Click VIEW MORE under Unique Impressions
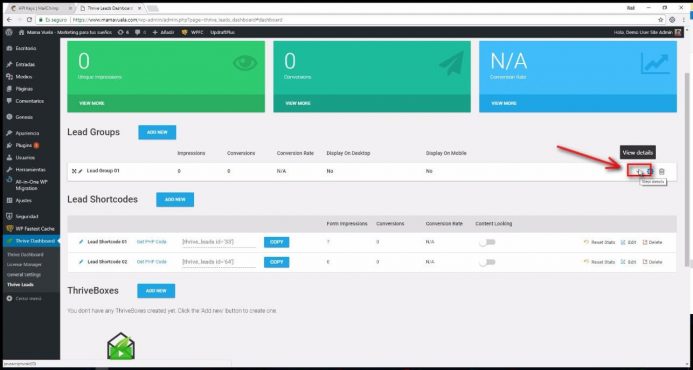Viewport: 693px width, 370px height. pos(92,103)
